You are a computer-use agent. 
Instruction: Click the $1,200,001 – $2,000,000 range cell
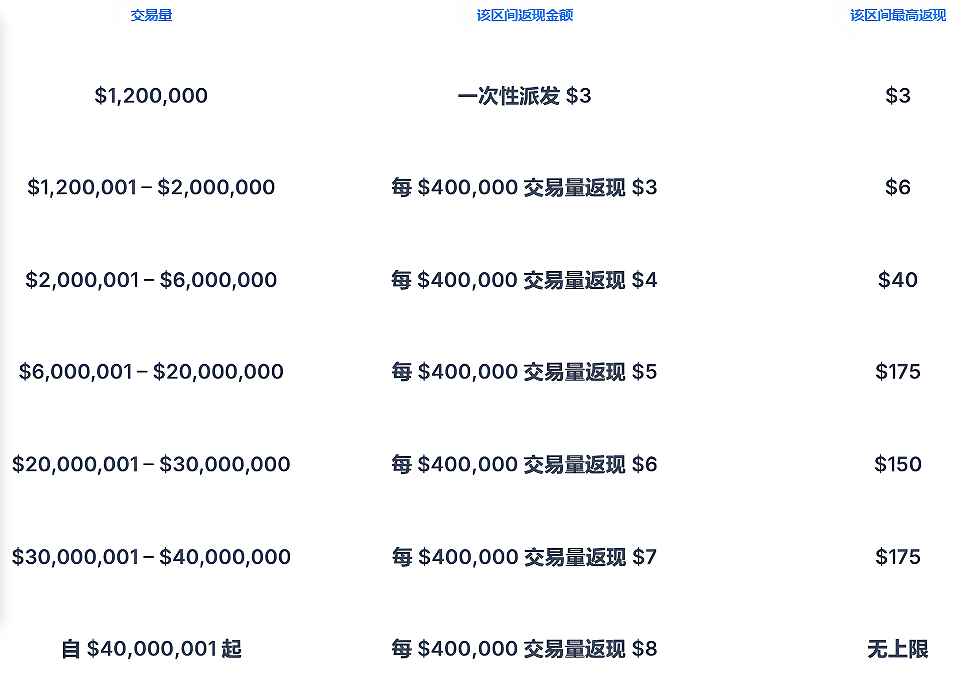point(151,187)
